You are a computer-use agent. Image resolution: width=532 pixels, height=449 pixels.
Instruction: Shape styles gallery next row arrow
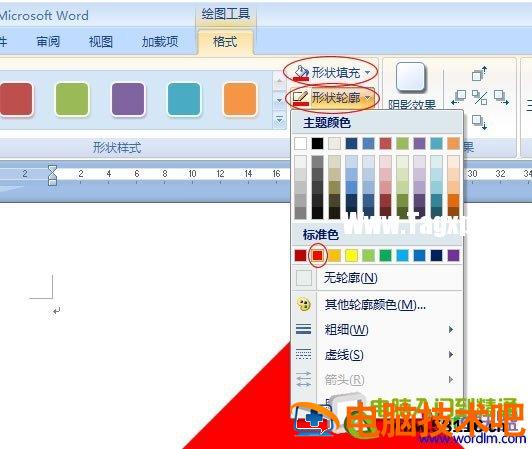tap(279, 100)
